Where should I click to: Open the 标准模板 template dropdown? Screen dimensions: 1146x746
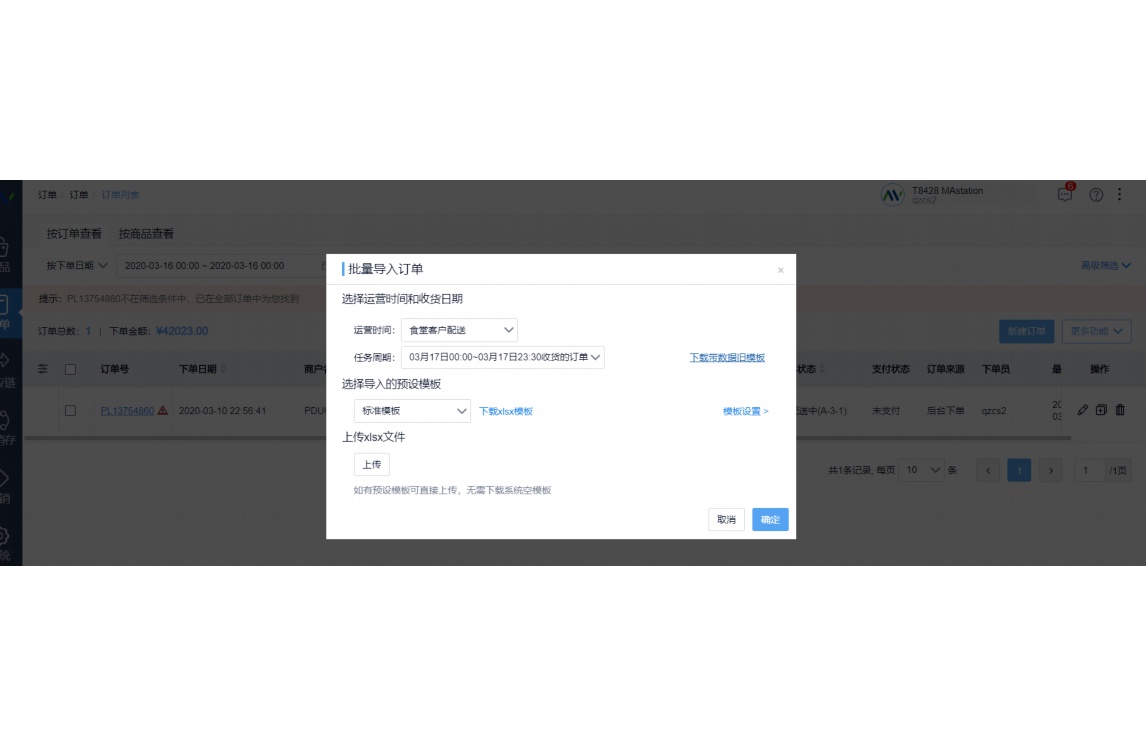pyautogui.click(x=410, y=410)
